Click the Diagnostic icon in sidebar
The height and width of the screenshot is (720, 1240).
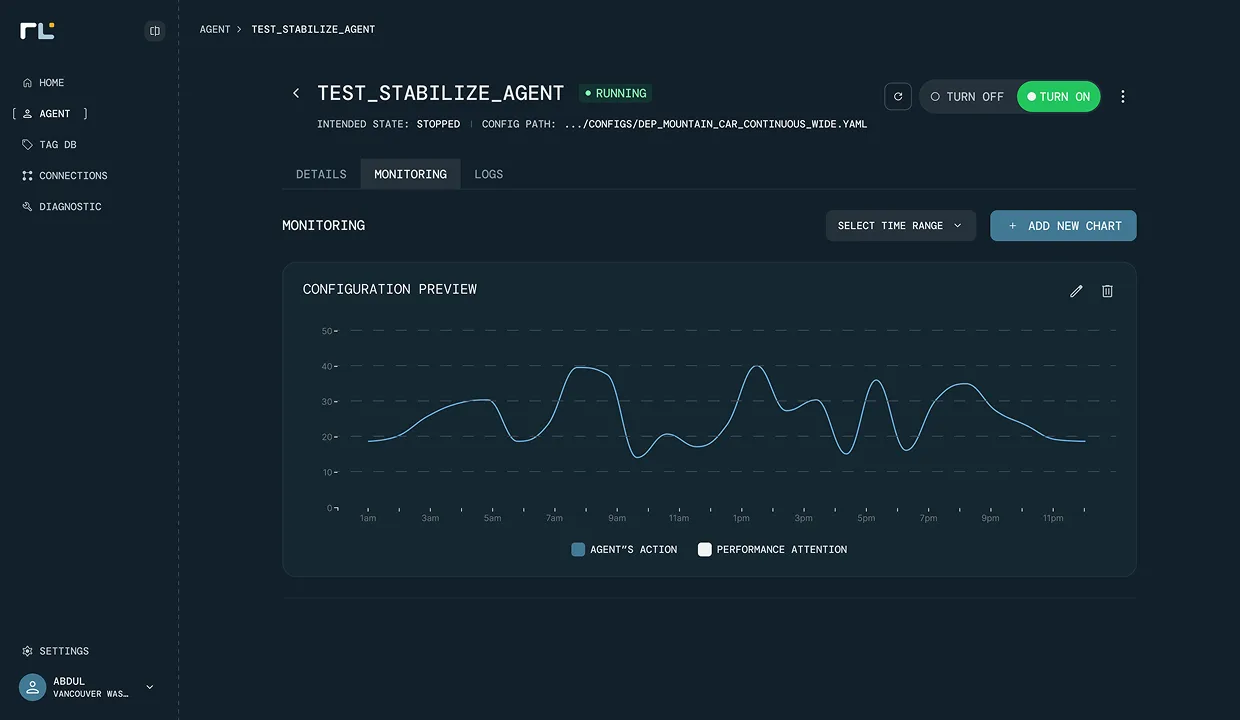(x=27, y=207)
